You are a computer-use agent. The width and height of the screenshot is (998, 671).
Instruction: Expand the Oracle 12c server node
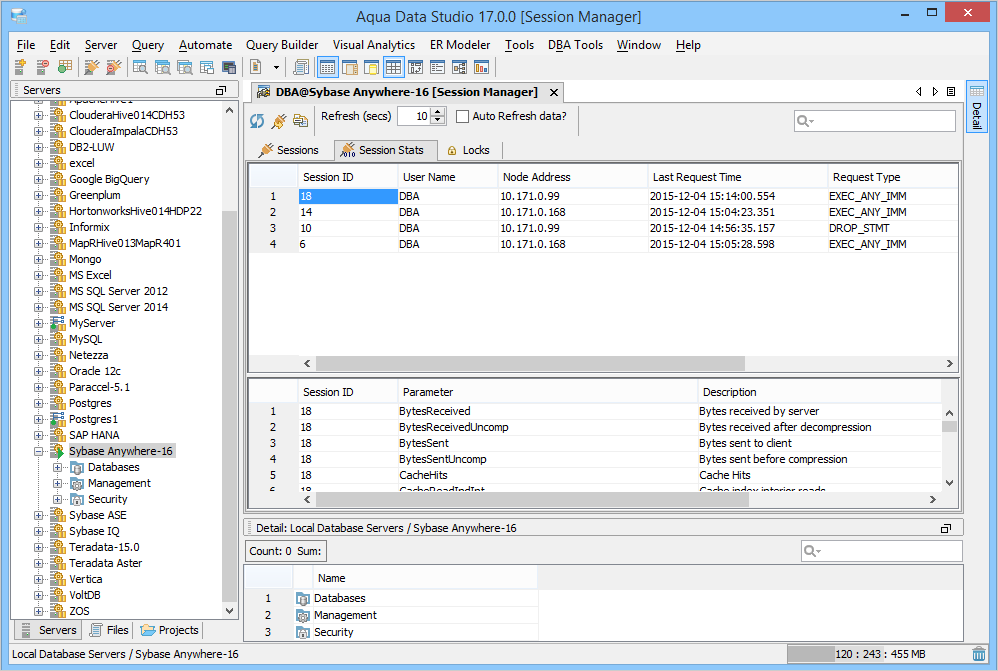[x=39, y=371]
